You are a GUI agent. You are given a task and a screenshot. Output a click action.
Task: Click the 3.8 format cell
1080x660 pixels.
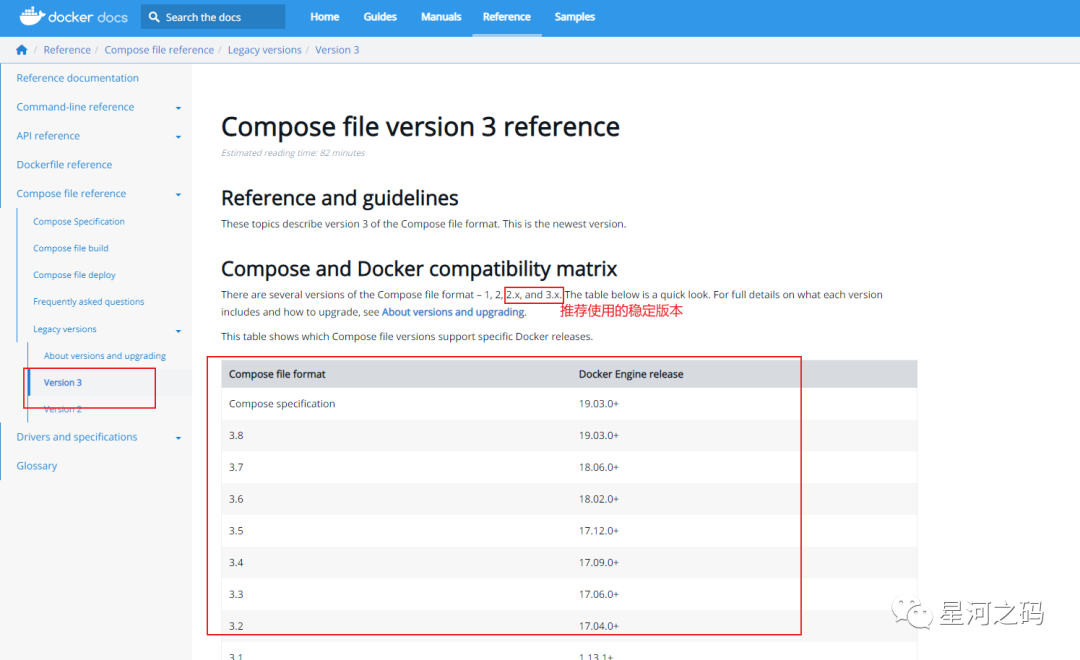tap(236, 435)
